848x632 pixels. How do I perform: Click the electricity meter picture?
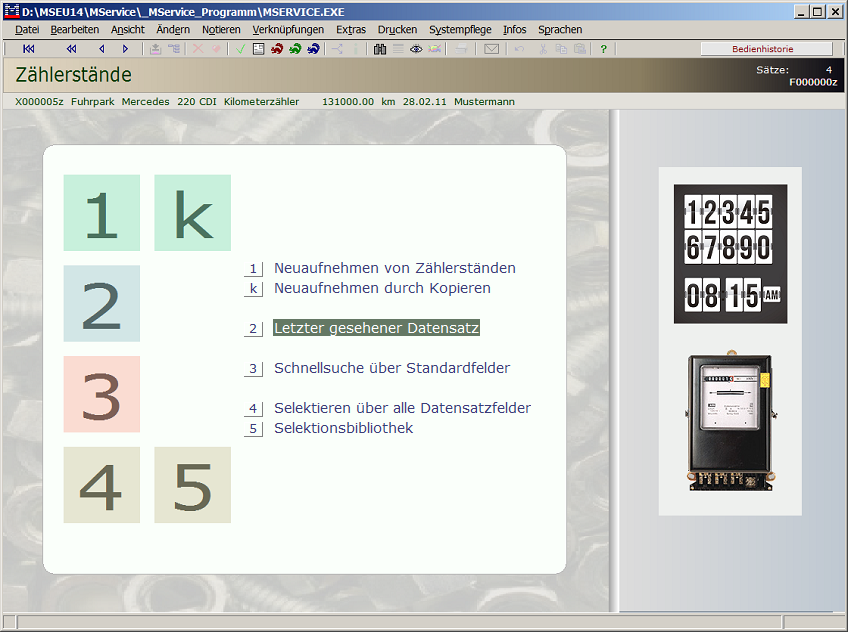click(729, 421)
